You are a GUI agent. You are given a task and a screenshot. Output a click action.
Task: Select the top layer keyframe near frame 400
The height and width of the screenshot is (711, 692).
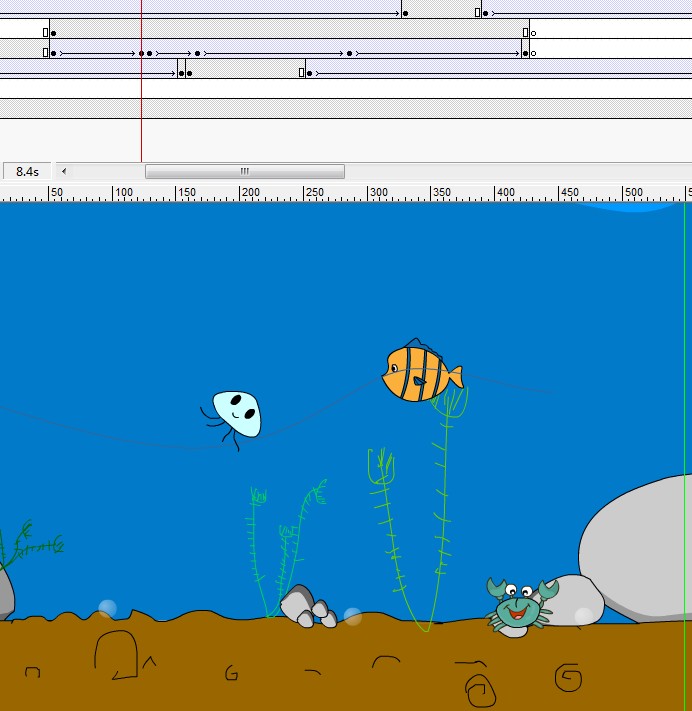(404, 13)
